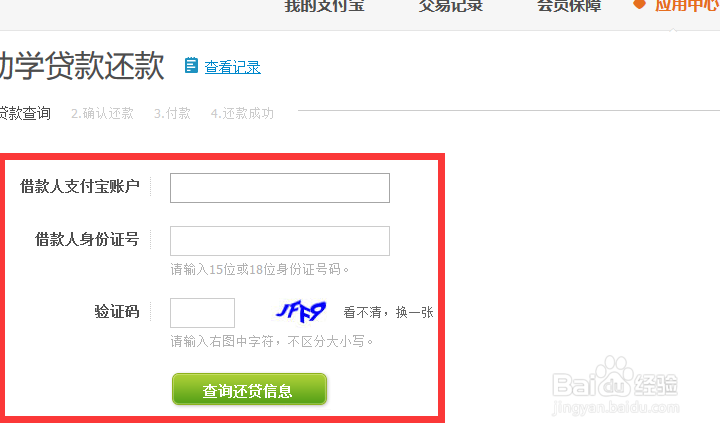The width and height of the screenshot is (720, 433).
Task: Select the 3.付款 step
Action: [x=172, y=113]
